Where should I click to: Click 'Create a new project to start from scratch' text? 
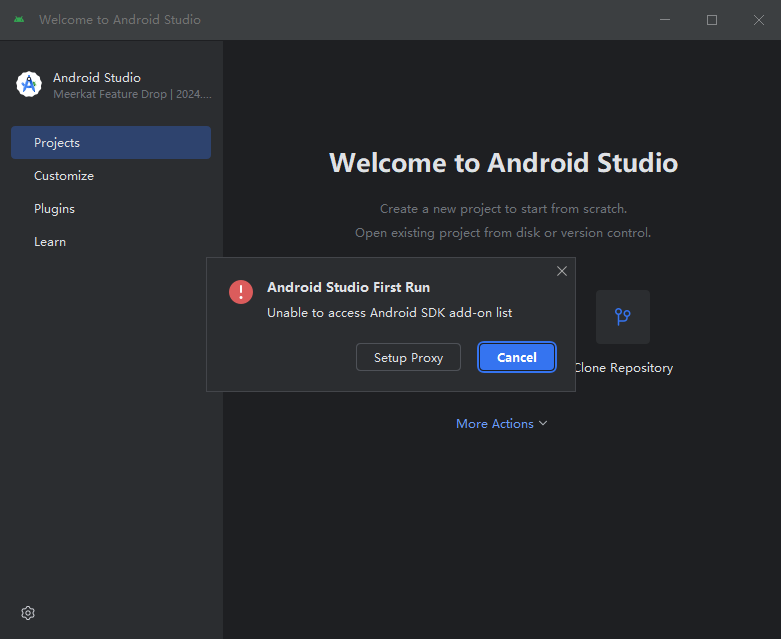point(504,209)
